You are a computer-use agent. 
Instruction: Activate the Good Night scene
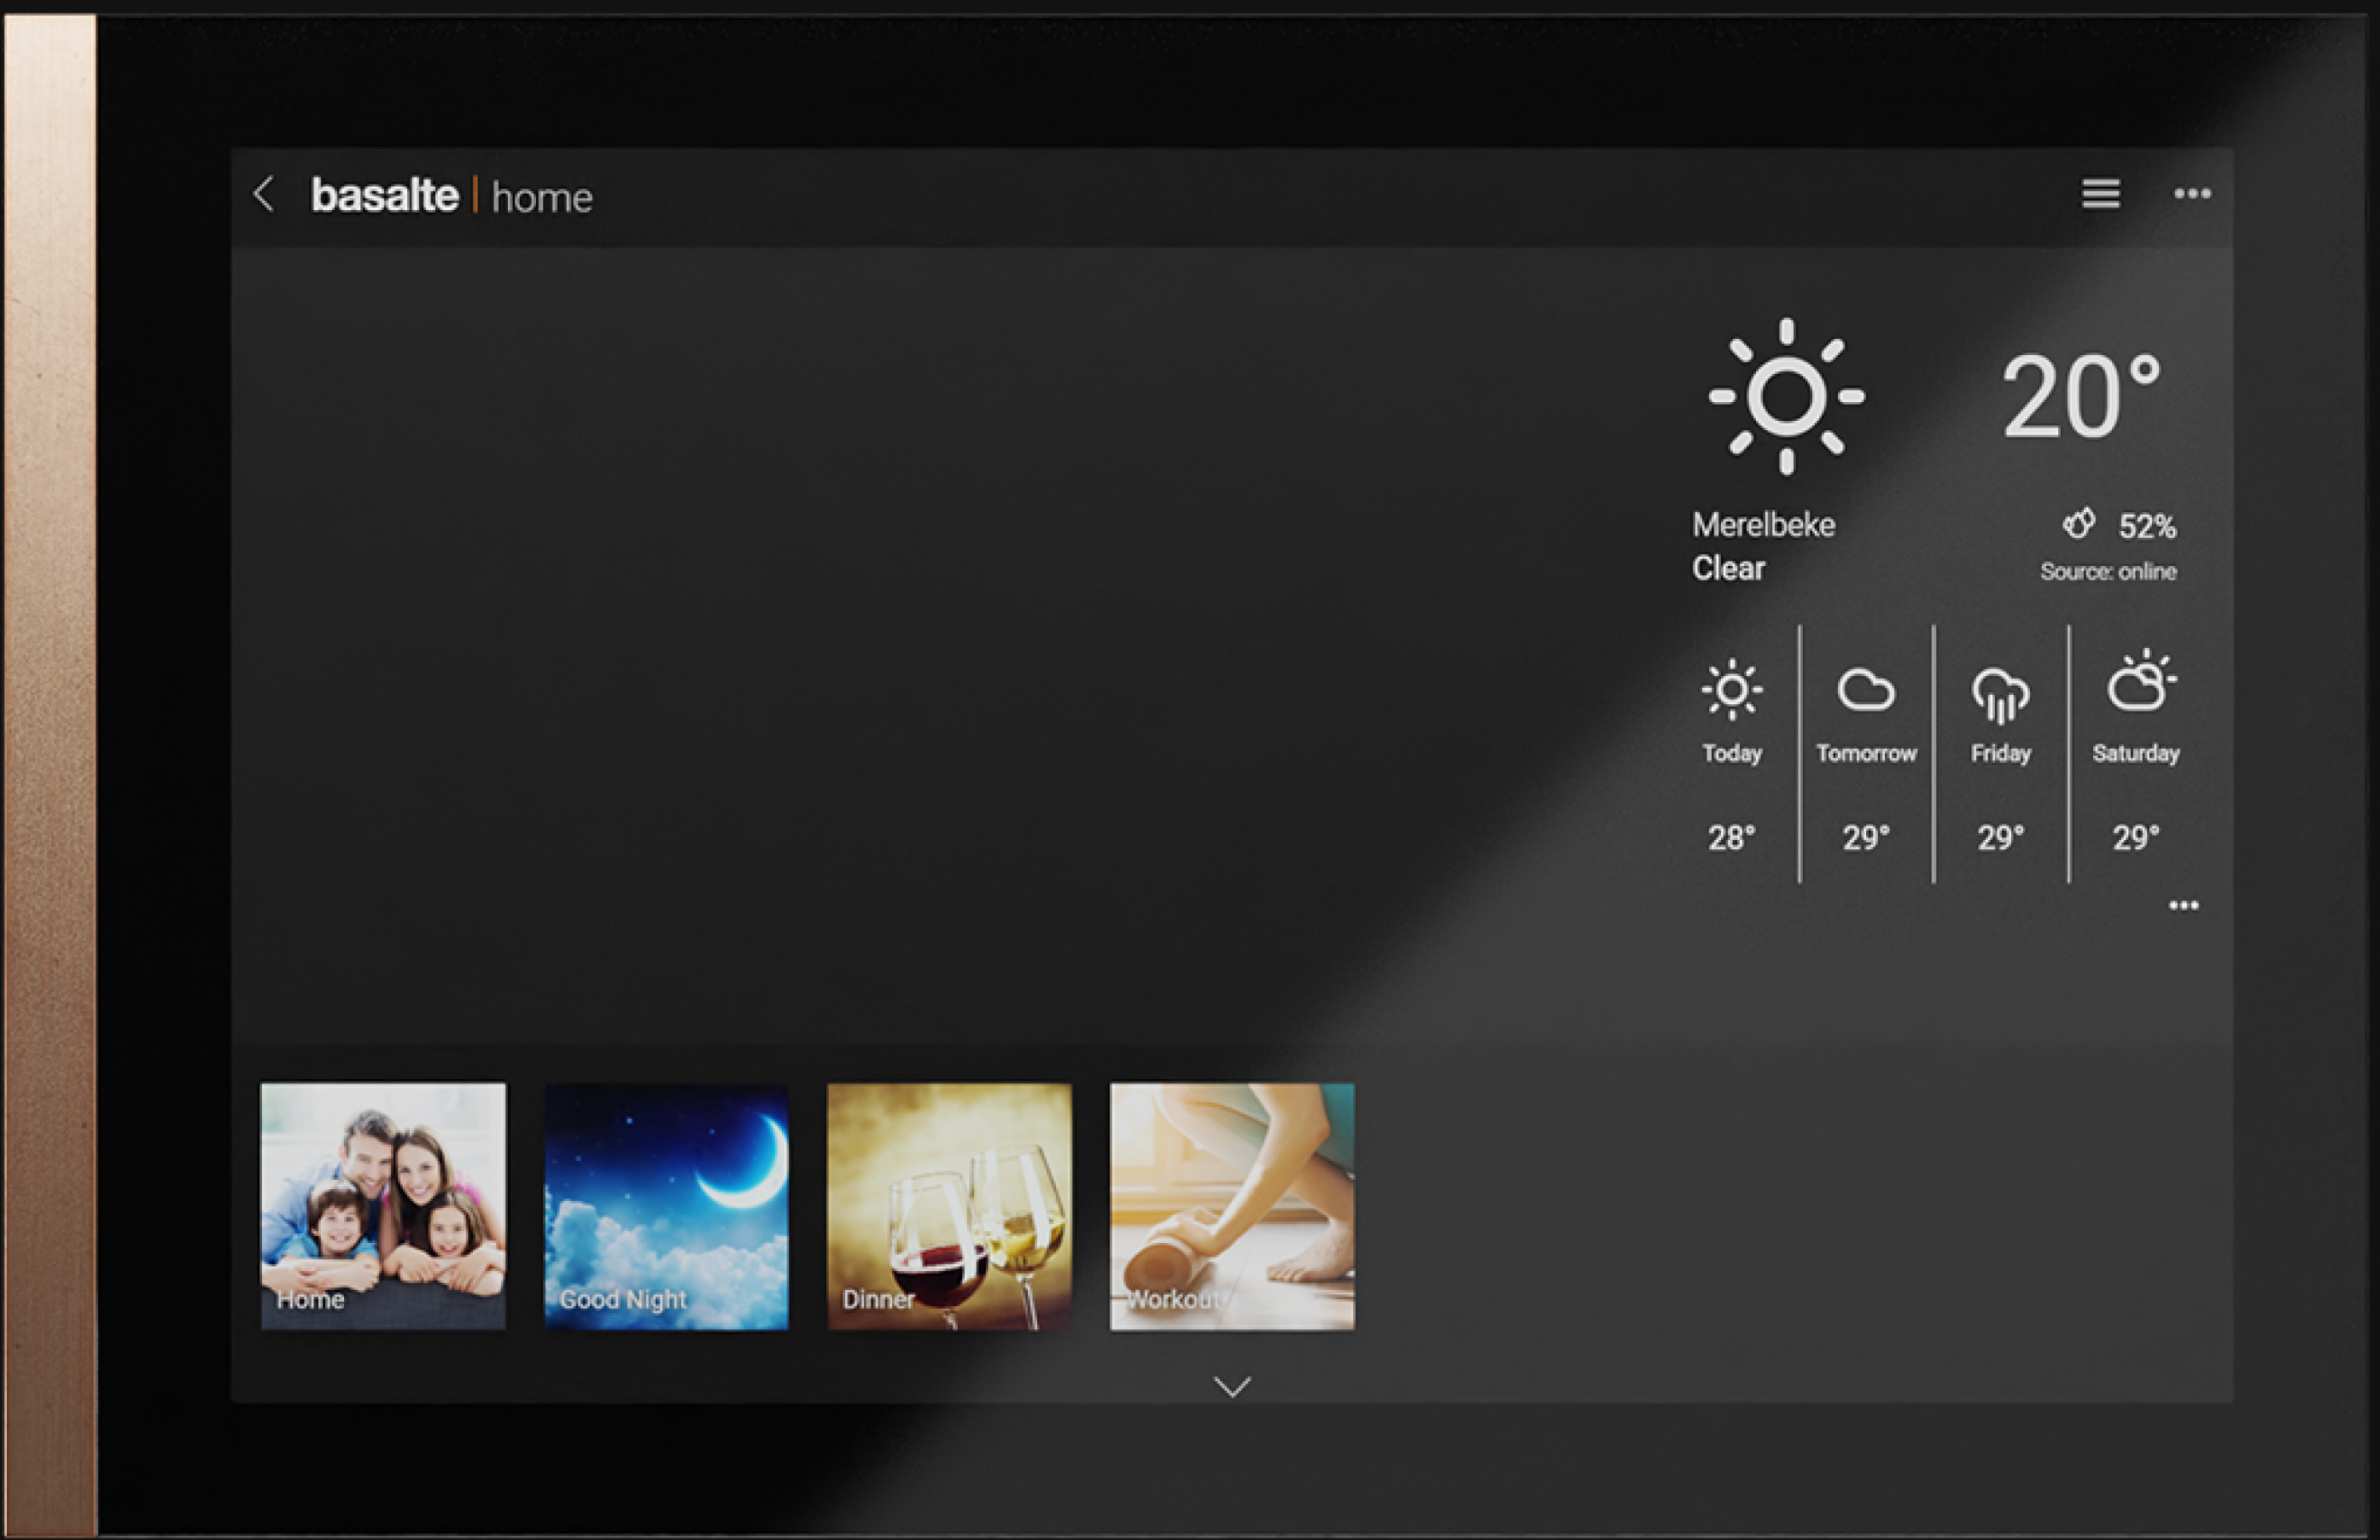coord(666,1206)
